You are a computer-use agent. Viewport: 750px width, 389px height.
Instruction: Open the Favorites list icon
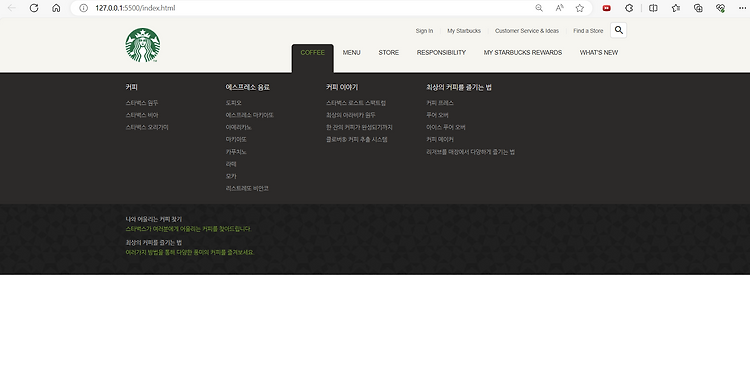675,8
